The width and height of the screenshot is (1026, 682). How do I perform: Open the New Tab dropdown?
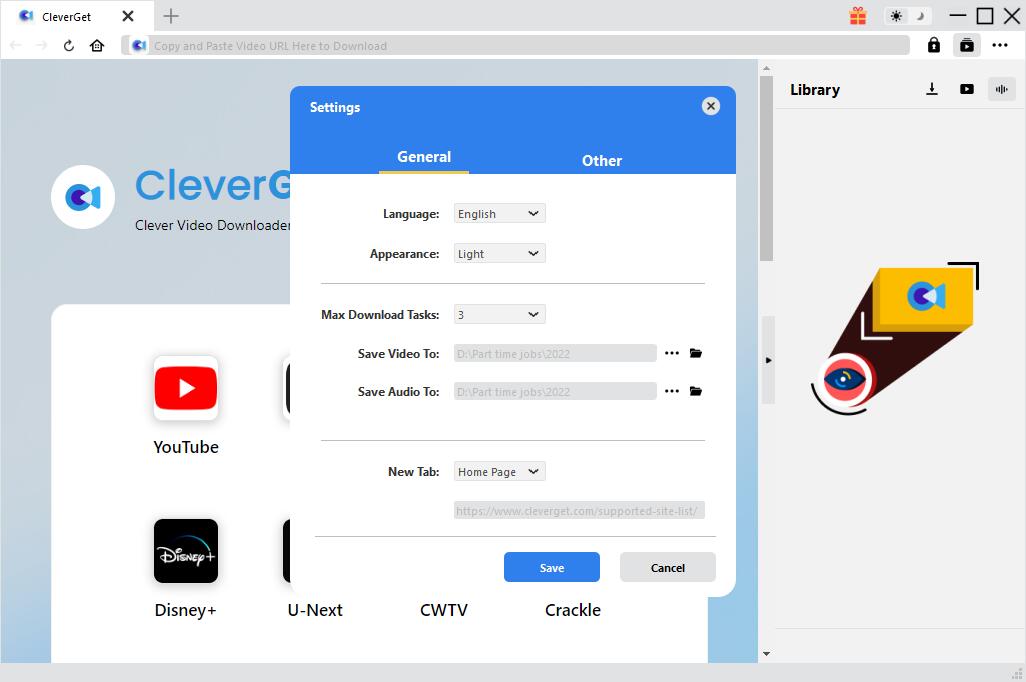pyautogui.click(x=499, y=472)
